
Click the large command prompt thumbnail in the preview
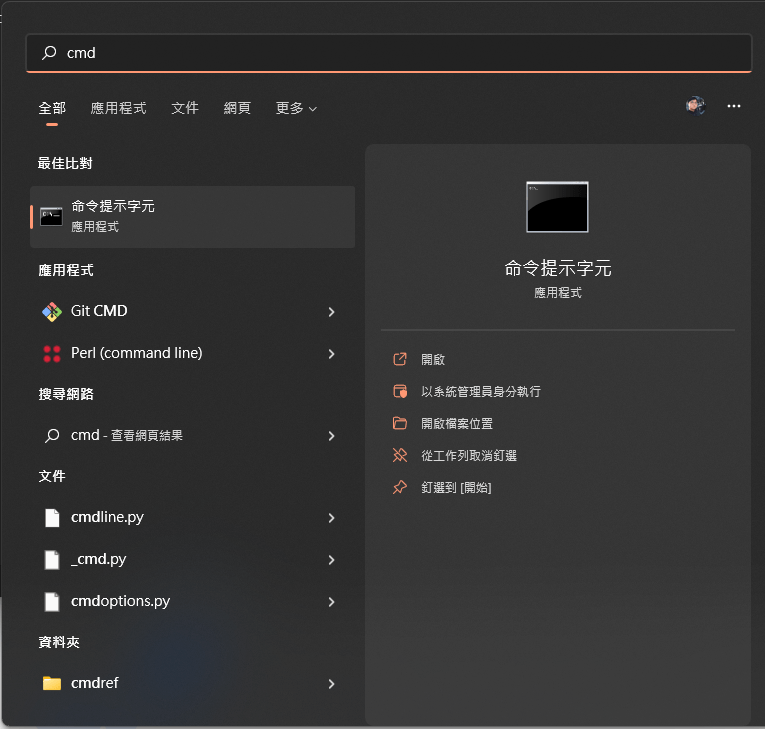[557, 207]
